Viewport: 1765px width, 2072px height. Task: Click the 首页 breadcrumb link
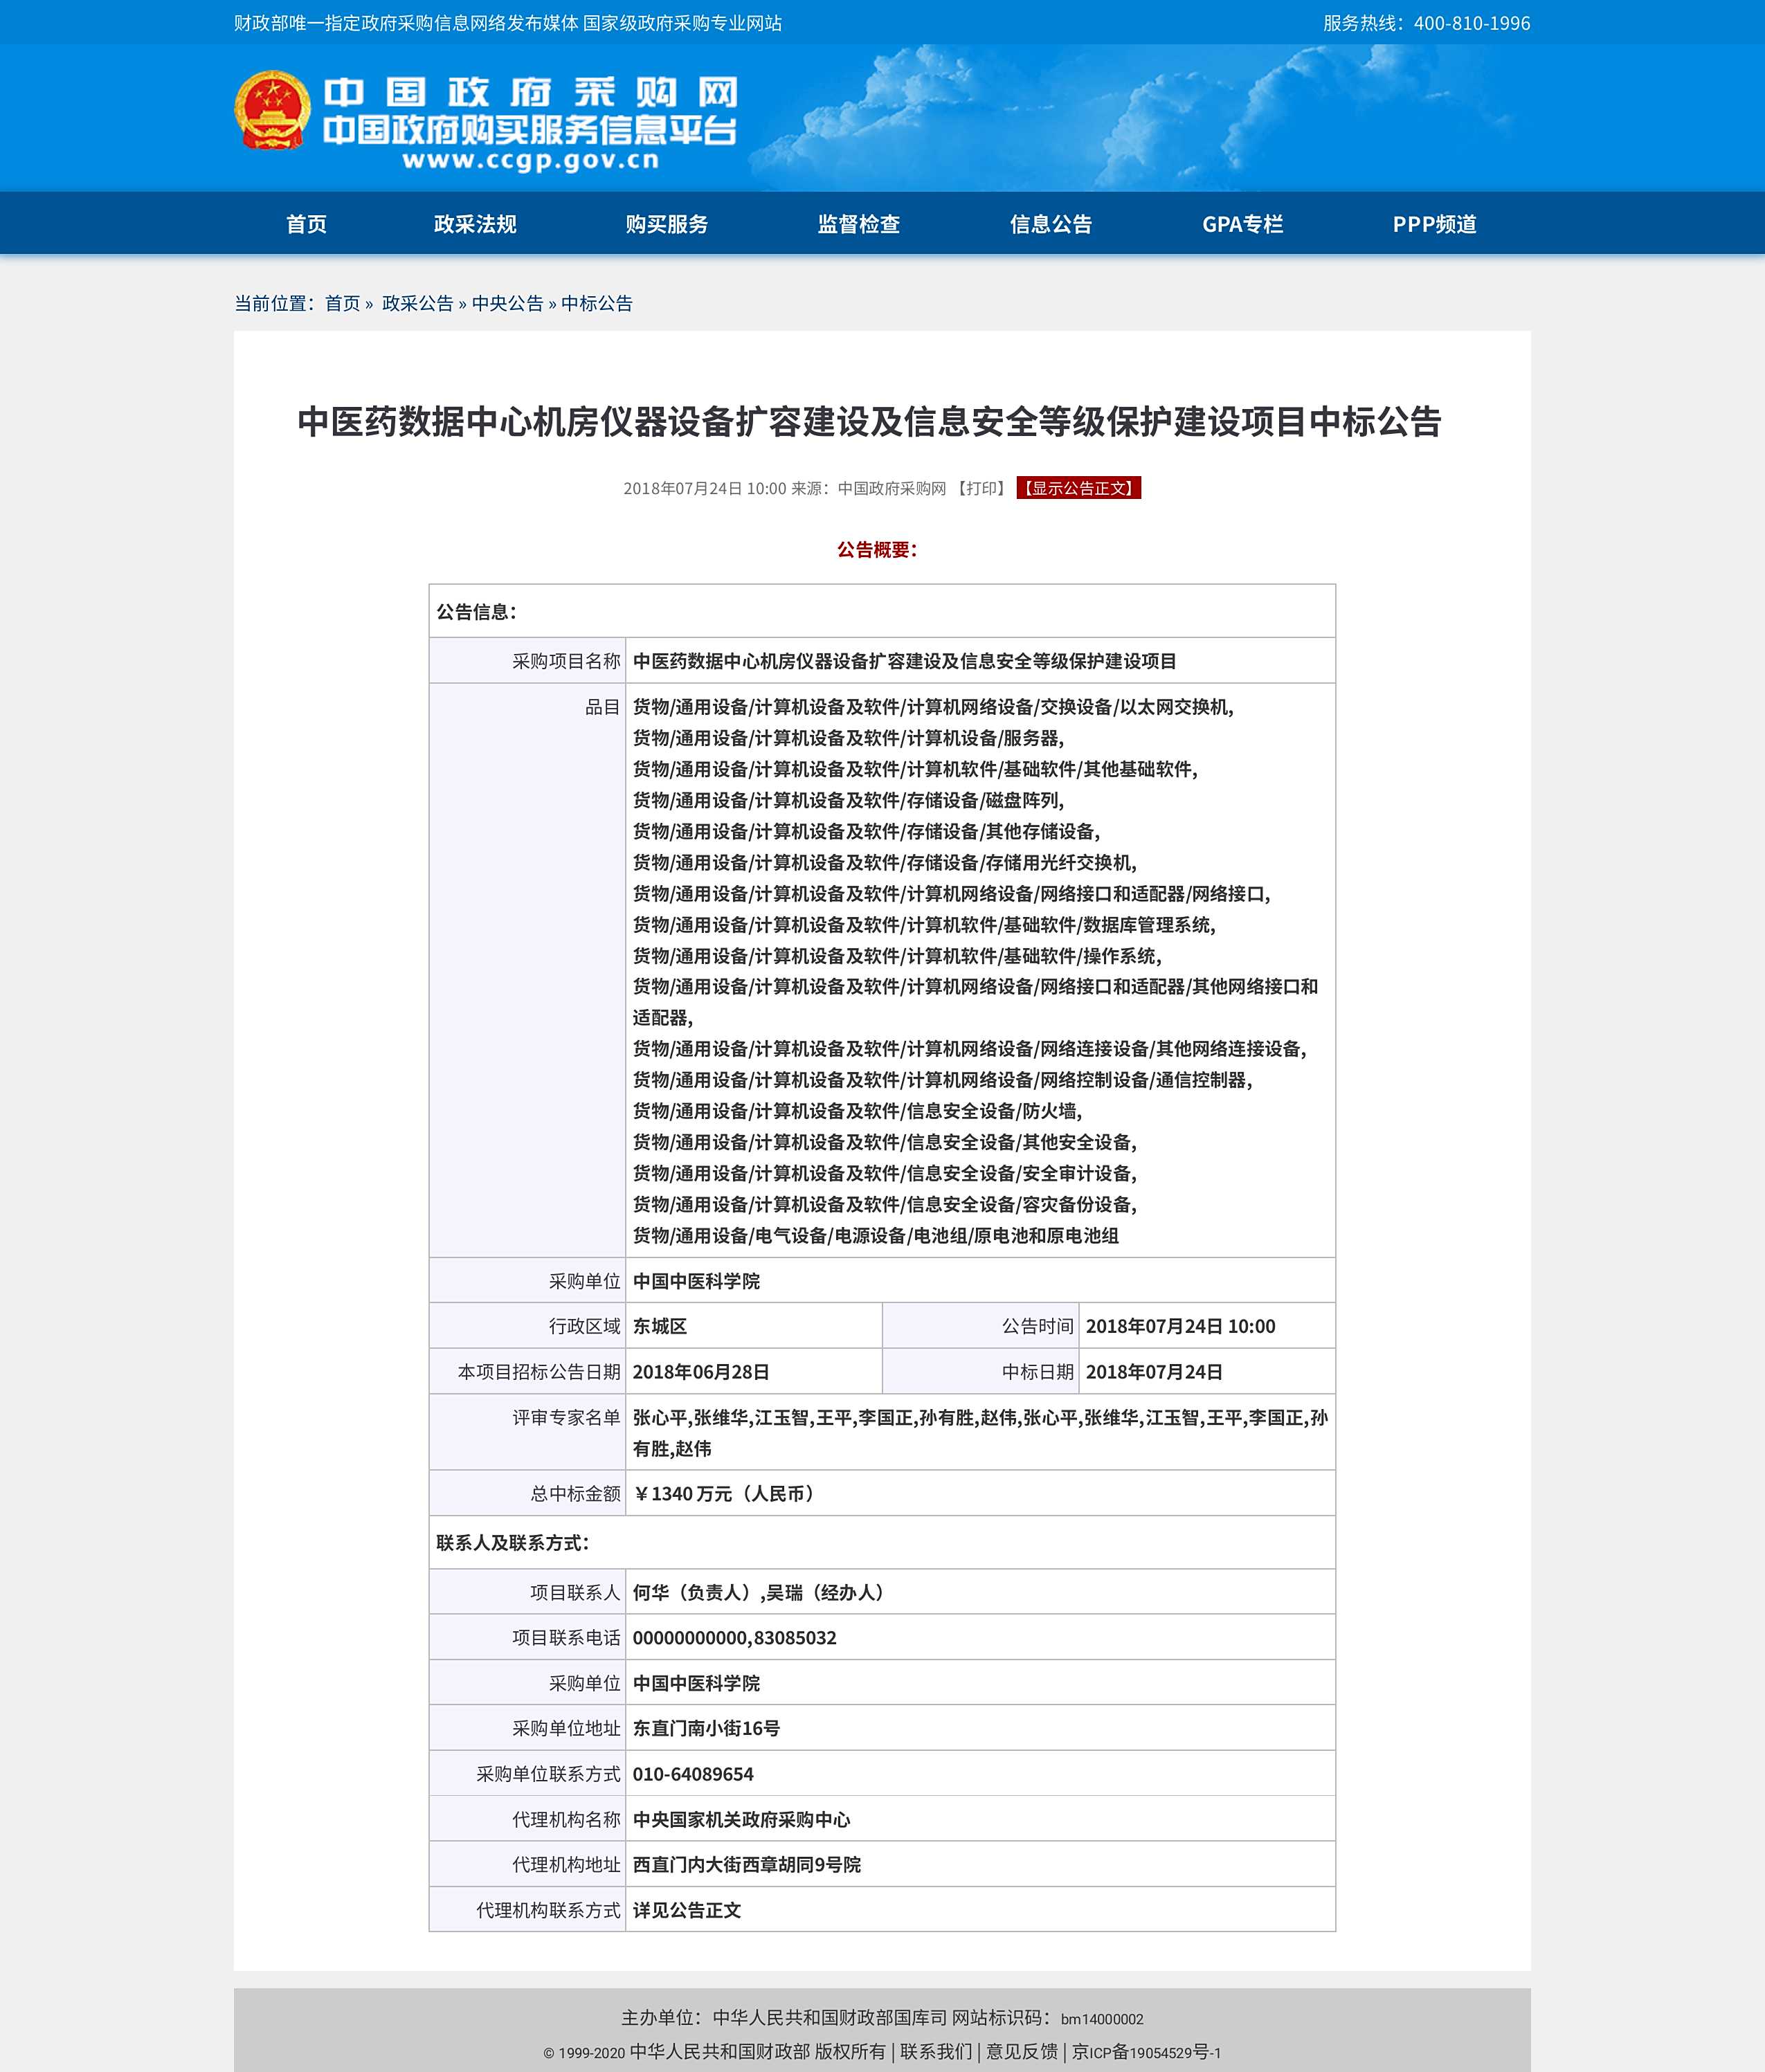[342, 303]
